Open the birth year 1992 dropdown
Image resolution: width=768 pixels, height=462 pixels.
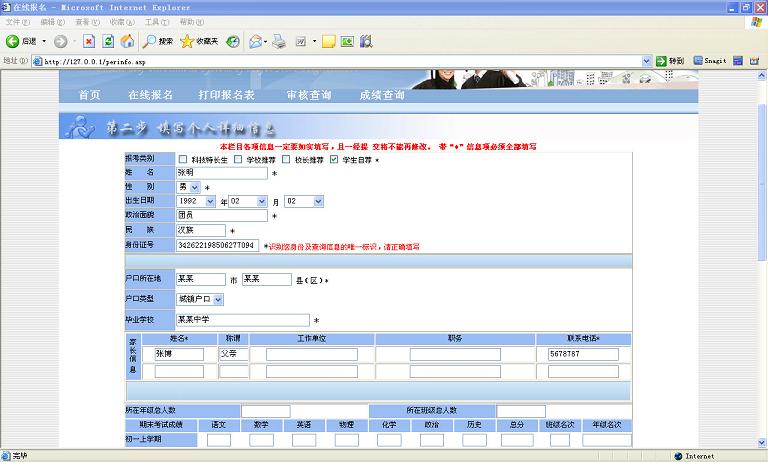click(196, 201)
